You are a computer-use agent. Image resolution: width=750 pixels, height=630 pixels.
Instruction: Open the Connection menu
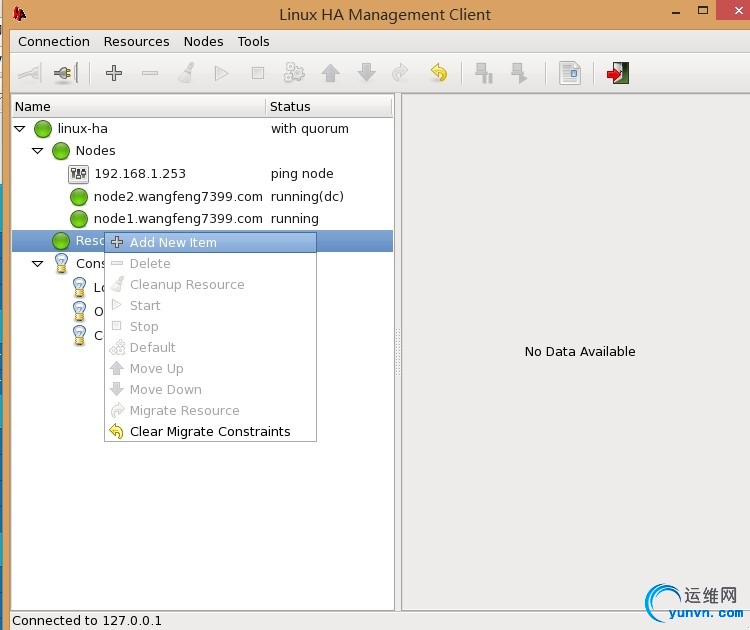(x=54, y=42)
